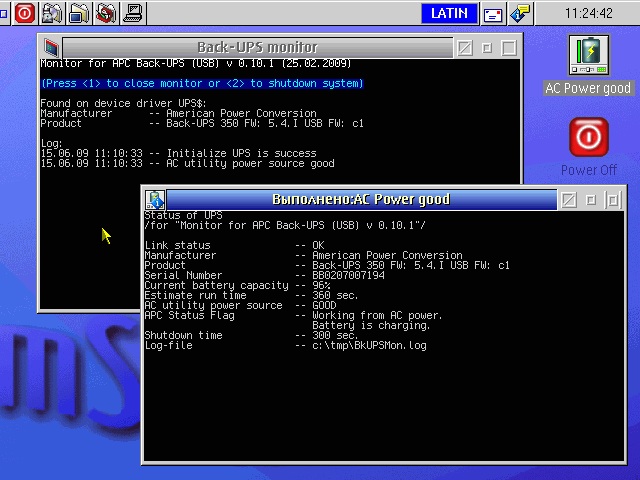Maximize the Back-UPS monitor window

pos(509,47)
